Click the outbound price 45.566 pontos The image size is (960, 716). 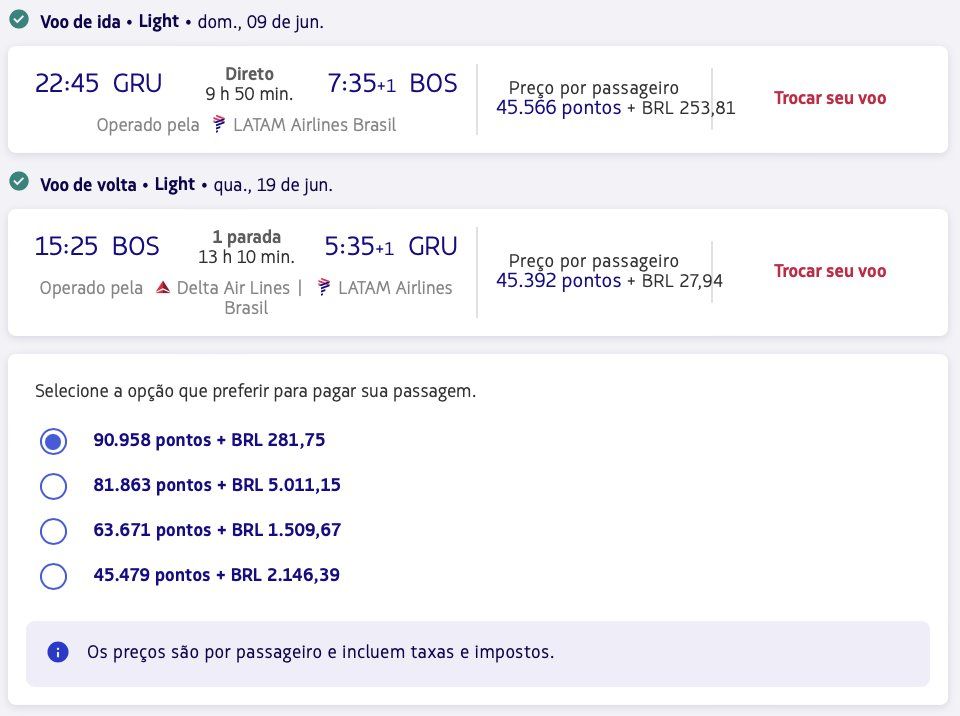coord(558,108)
